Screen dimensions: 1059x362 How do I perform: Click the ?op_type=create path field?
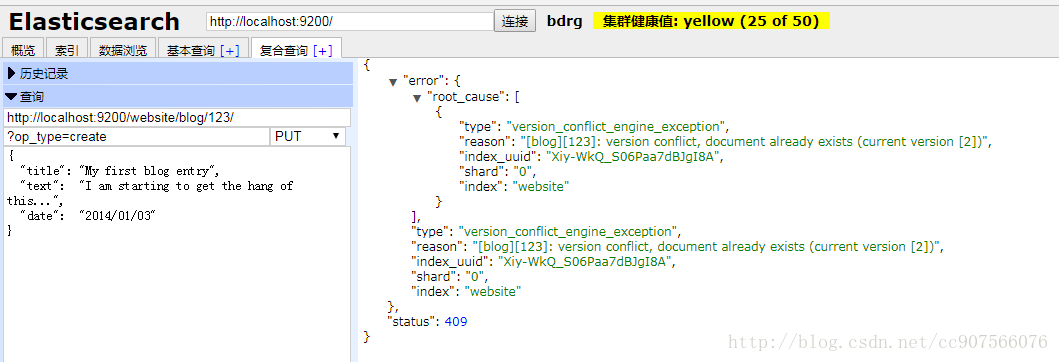click(136, 136)
